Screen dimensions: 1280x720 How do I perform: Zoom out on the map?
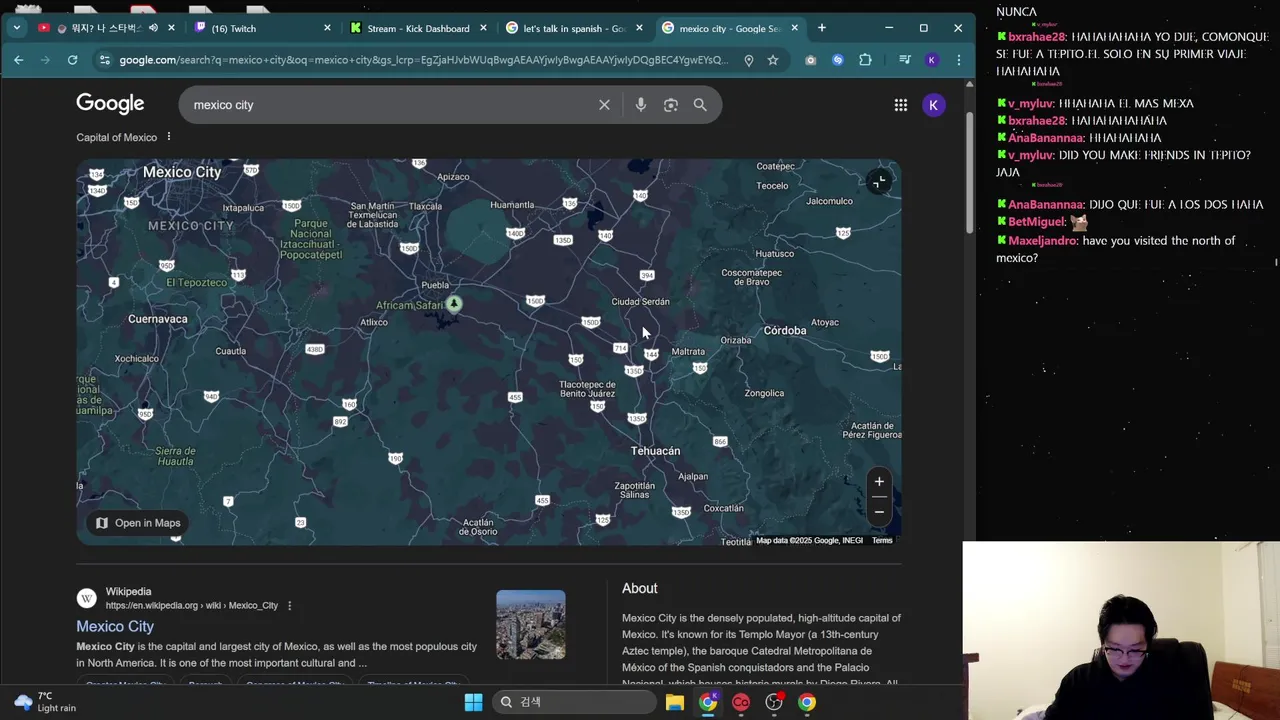tap(879, 512)
